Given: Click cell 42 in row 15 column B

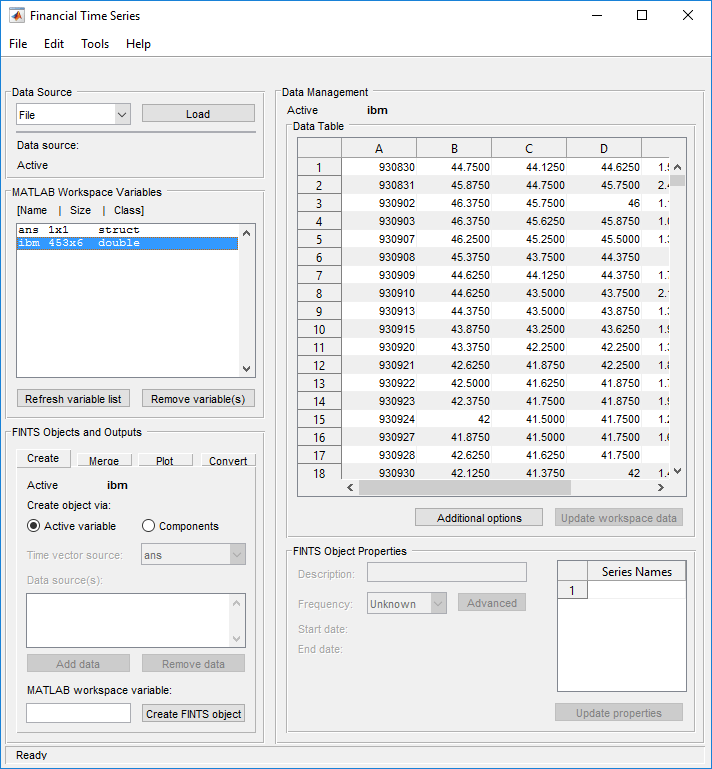Looking at the screenshot, I should coord(454,419).
